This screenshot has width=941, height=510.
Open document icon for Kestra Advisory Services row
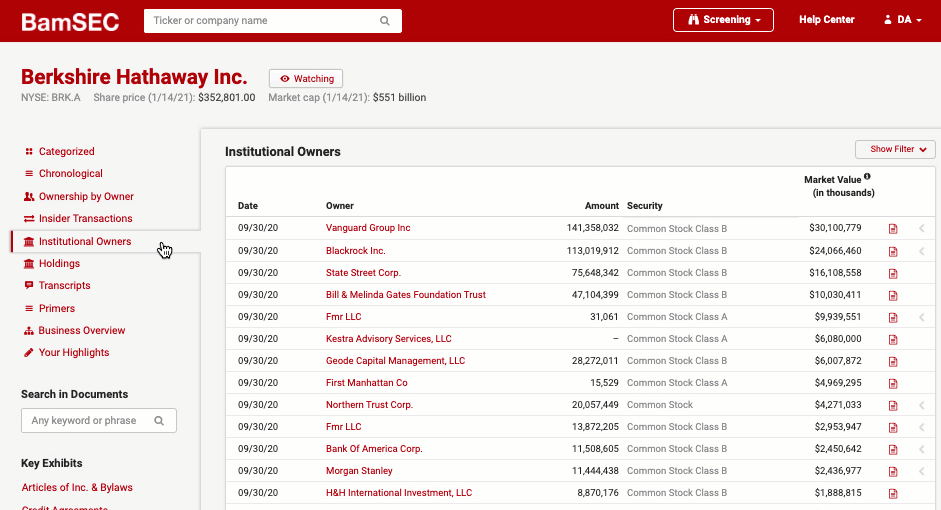pos(893,340)
